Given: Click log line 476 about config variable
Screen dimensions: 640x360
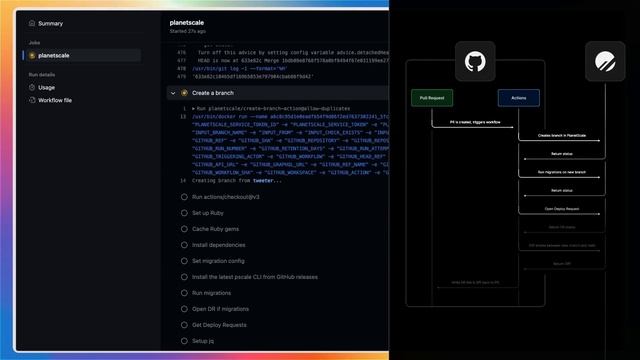Looking at the screenshot, I should 282,53.
